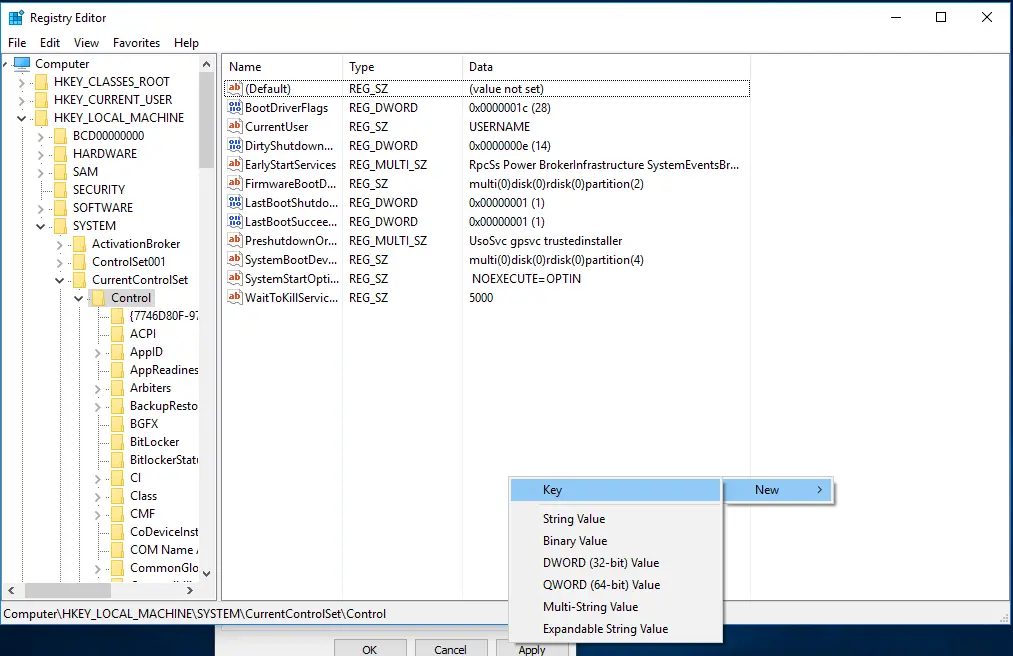
Task: Select the CMF key in tree
Action: pyautogui.click(x=142, y=514)
